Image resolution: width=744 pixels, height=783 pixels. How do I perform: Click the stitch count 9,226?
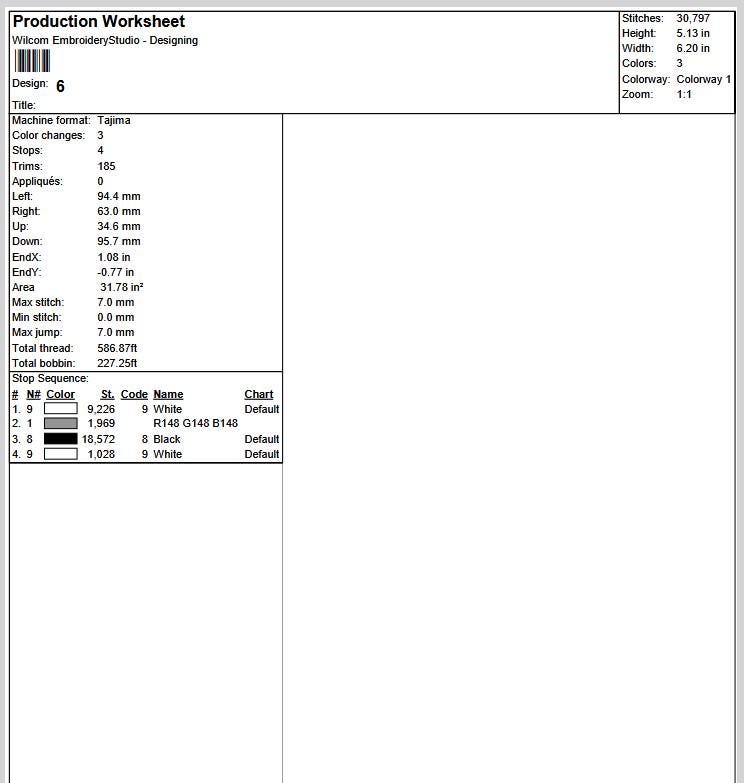(101, 409)
